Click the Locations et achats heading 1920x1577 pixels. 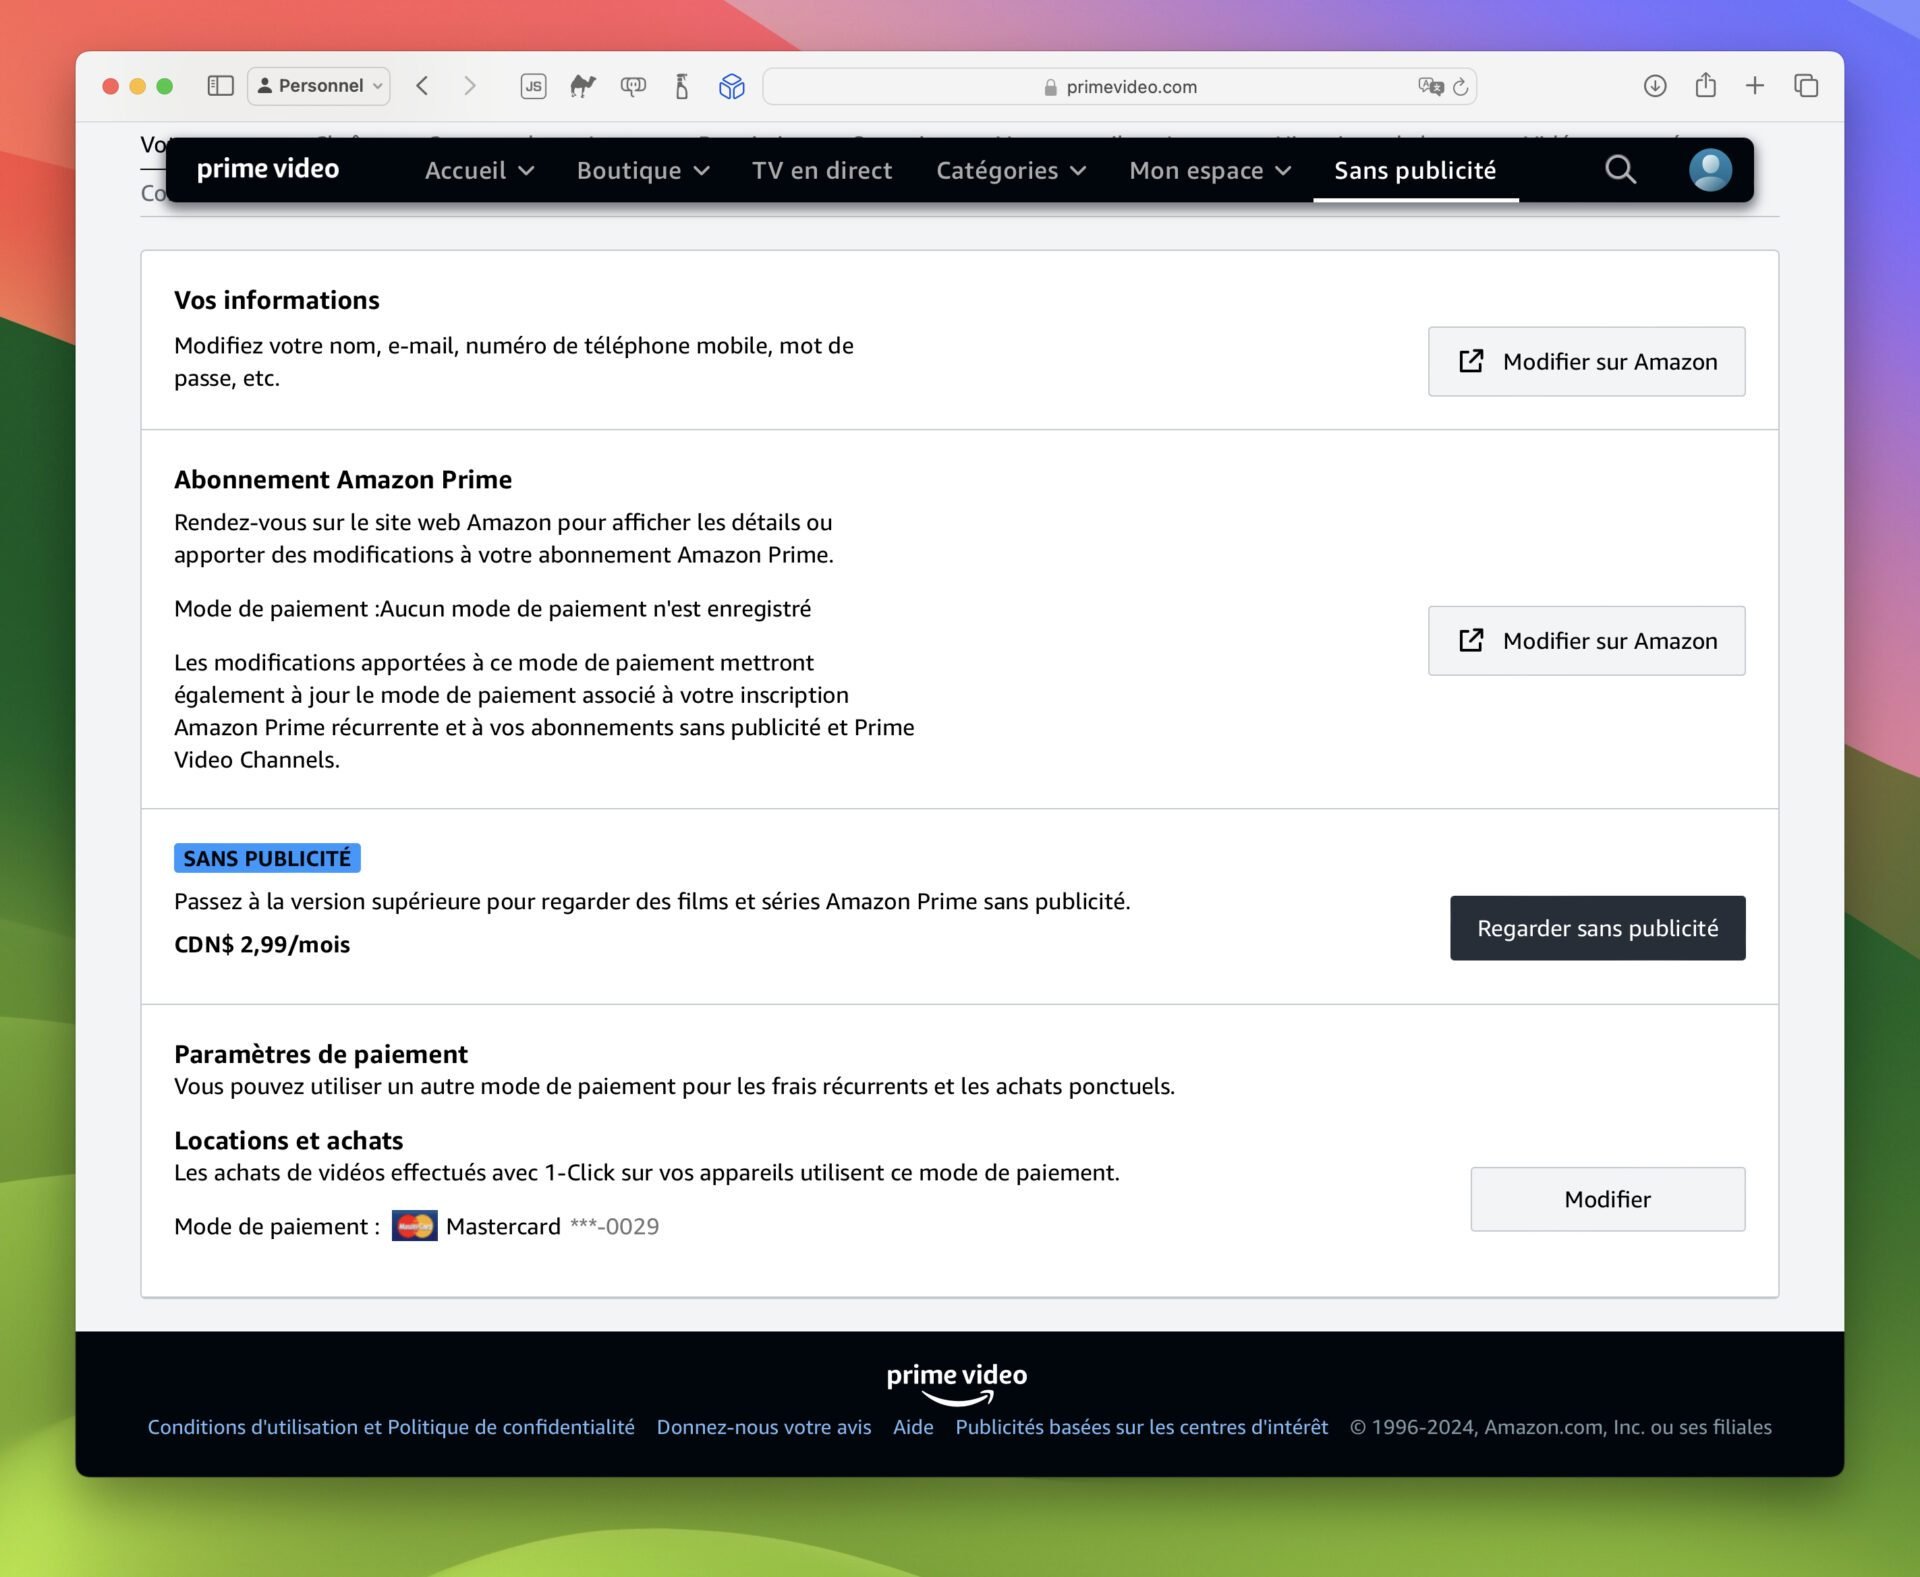(x=289, y=1140)
